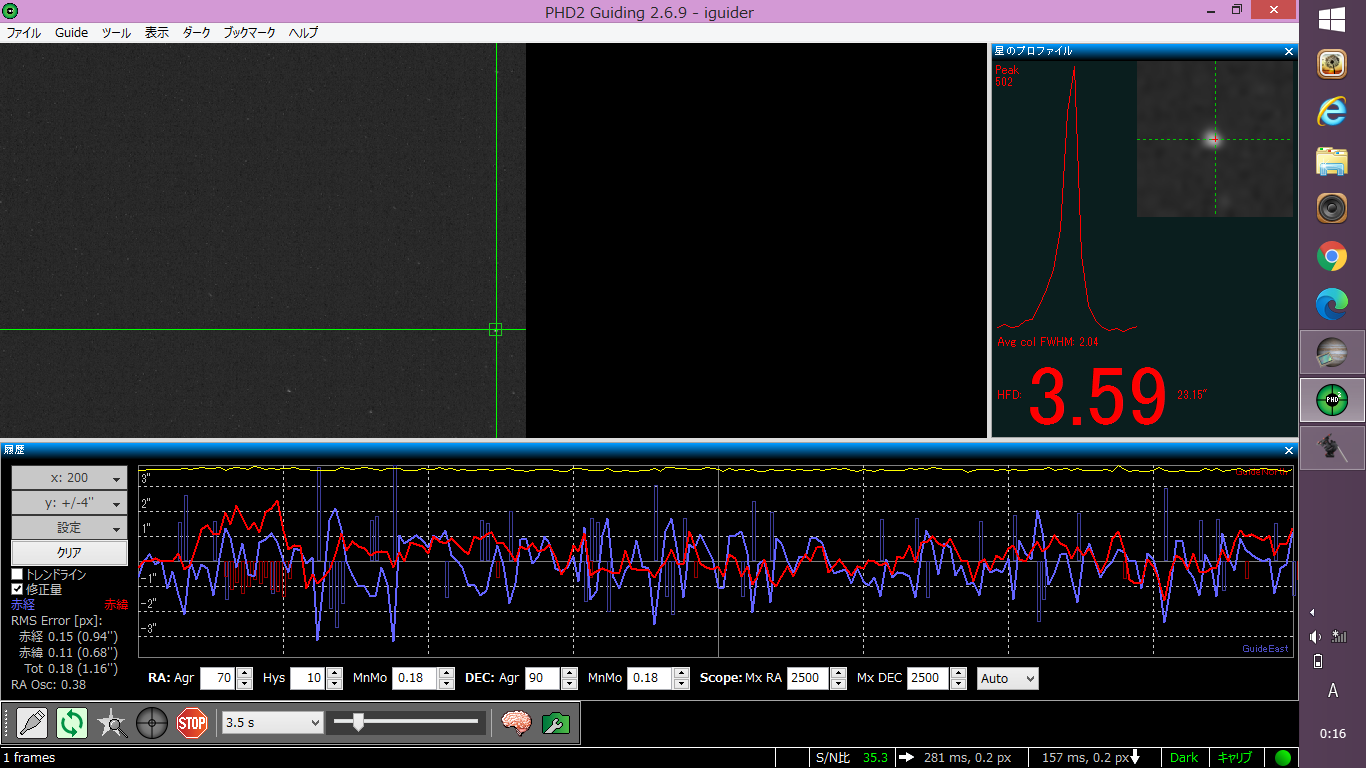Open the 3.5 s exposure time dropdown

[x=274, y=722]
